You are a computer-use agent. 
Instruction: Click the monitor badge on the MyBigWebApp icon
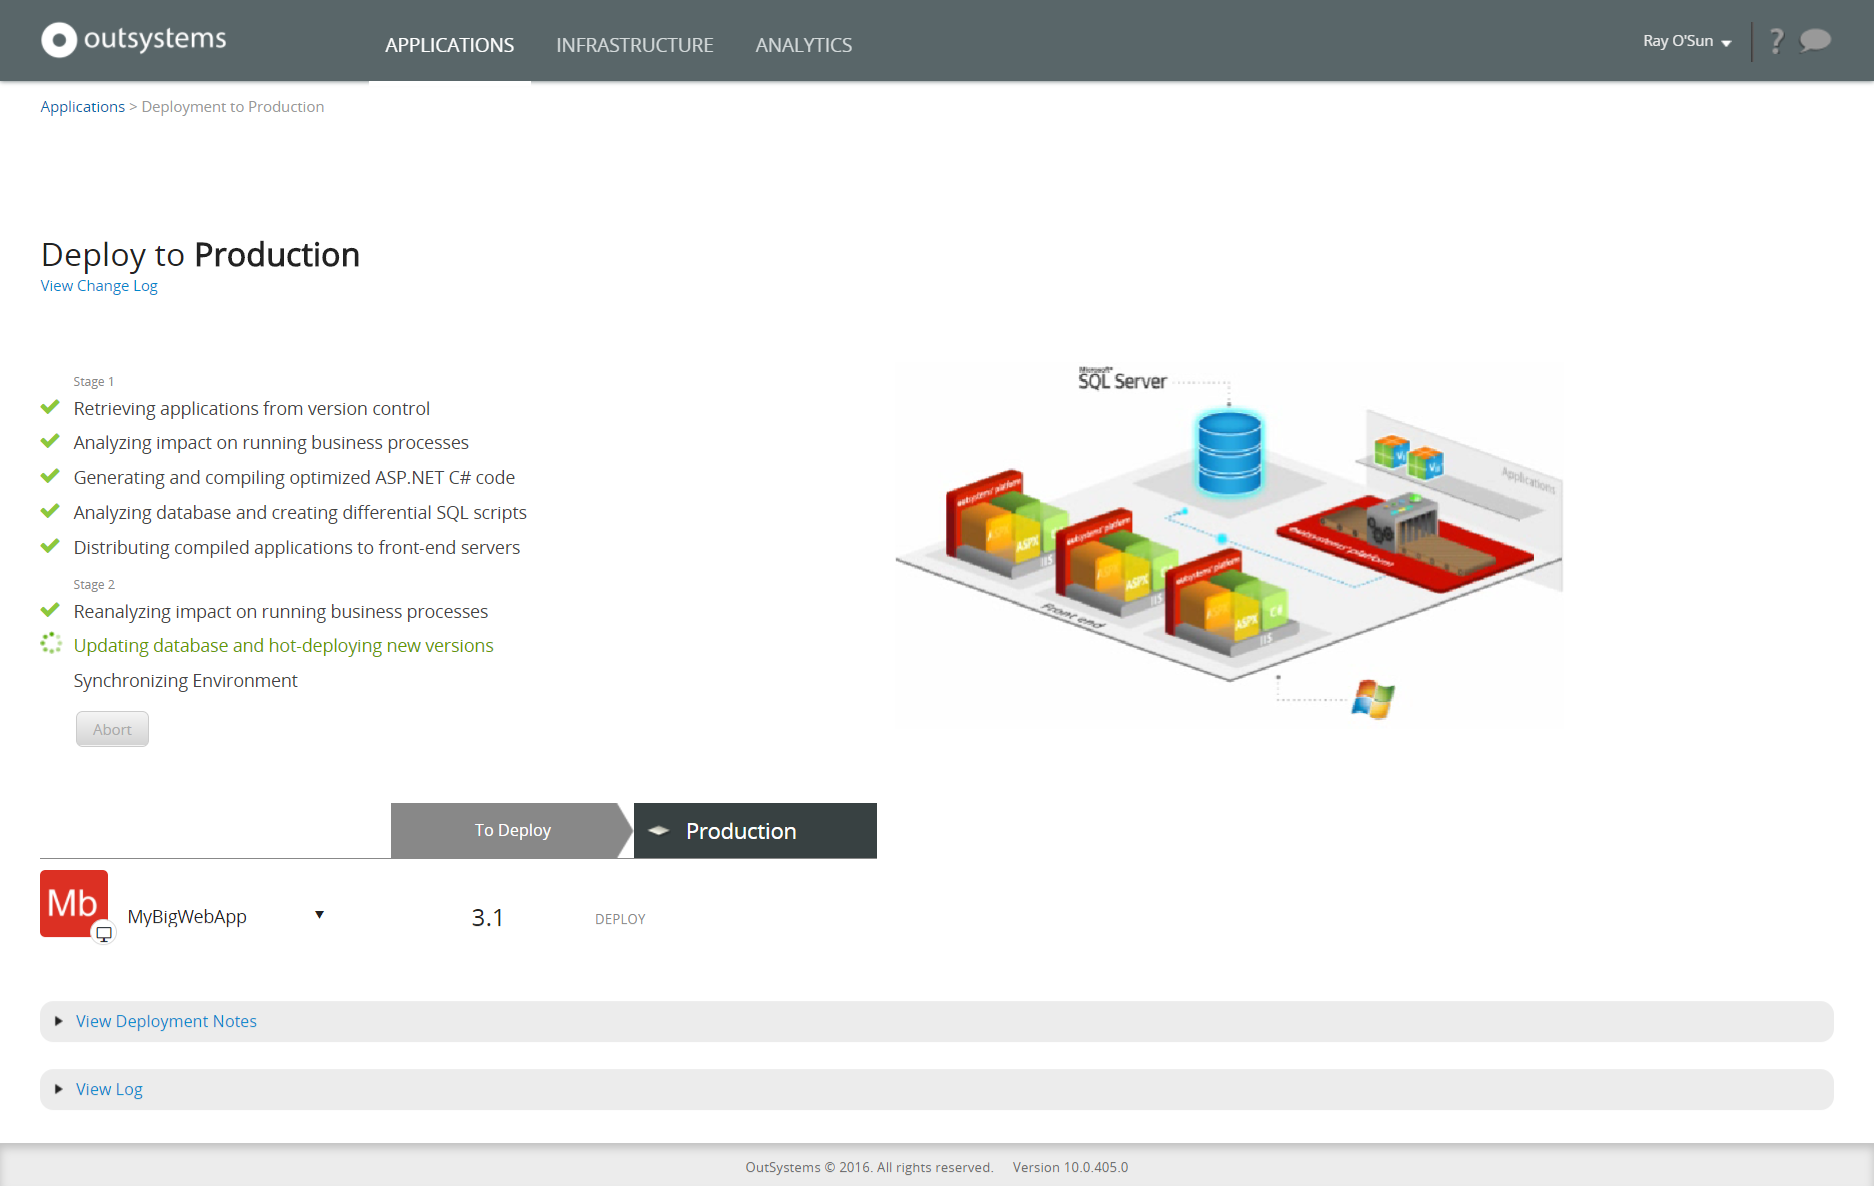tap(104, 932)
